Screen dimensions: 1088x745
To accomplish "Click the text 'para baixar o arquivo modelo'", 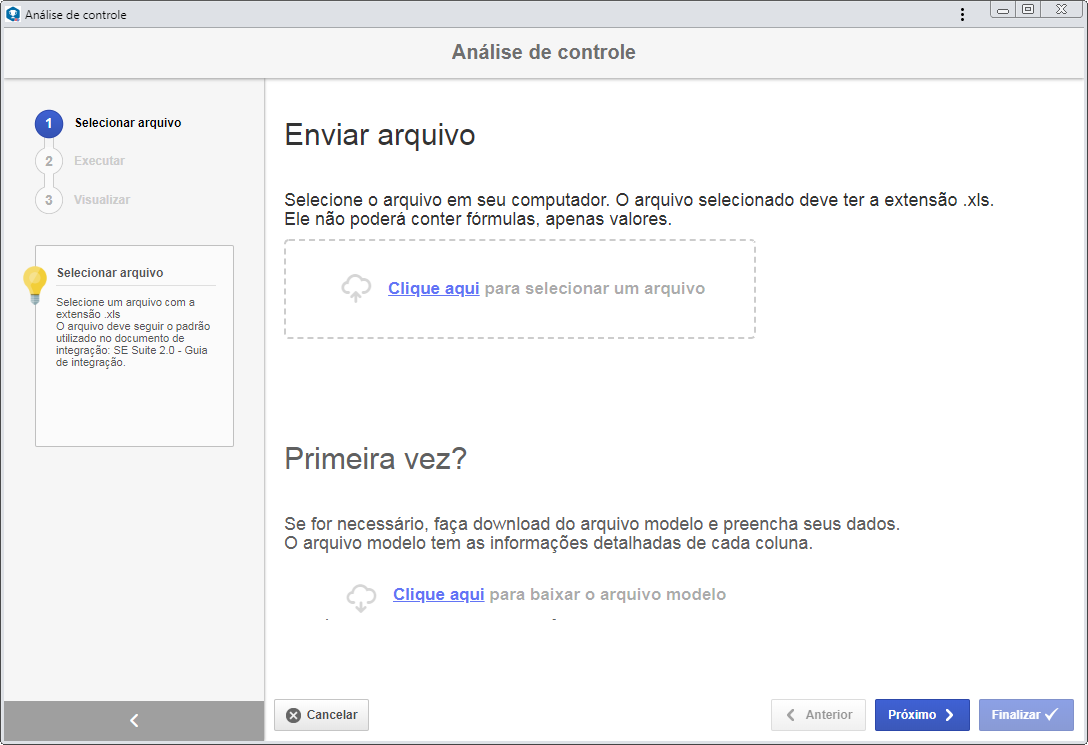I will point(608,594).
